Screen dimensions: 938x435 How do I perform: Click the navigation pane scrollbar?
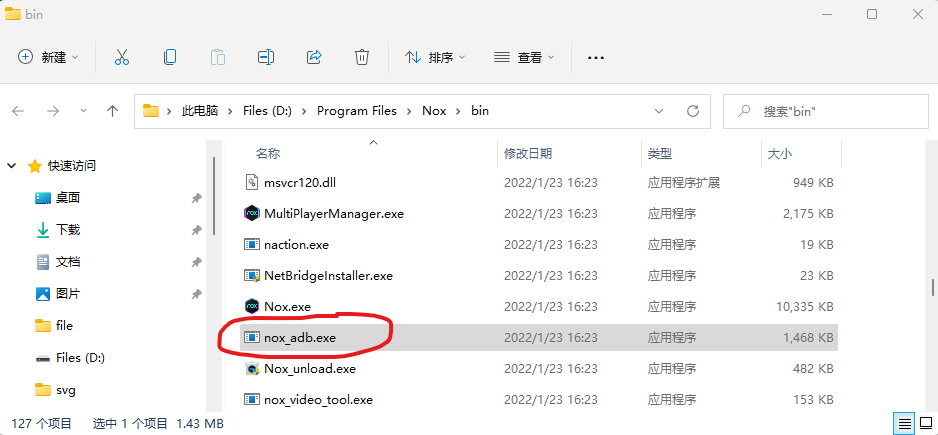click(x=214, y=196)
